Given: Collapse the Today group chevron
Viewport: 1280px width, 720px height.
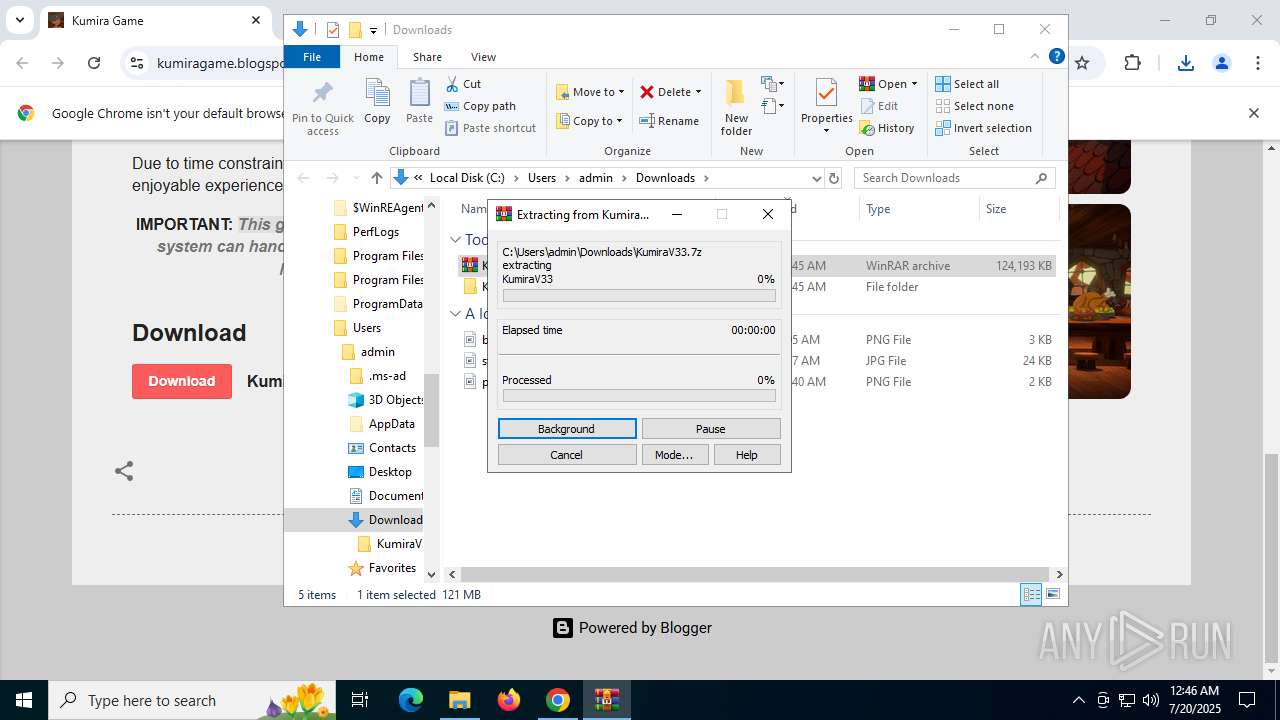Looking at the screenshot, I should tap(455, 240).
